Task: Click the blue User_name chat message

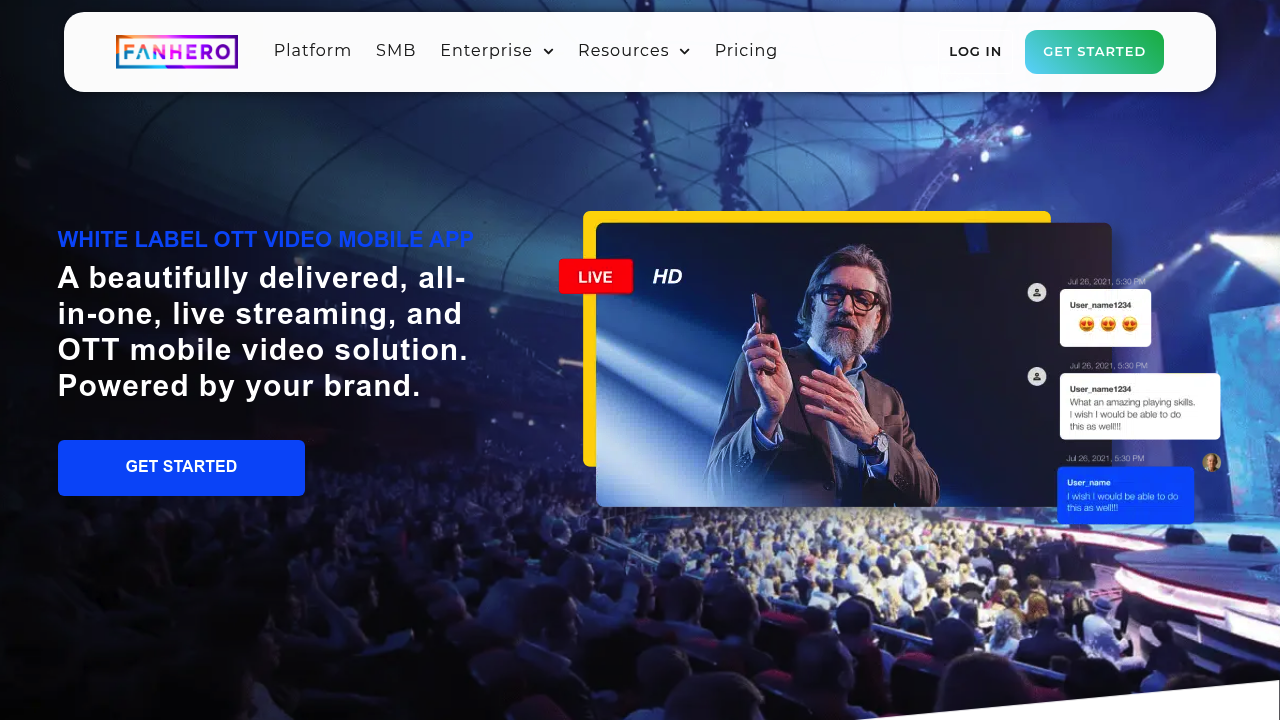Action: [x=1125, y=495]
